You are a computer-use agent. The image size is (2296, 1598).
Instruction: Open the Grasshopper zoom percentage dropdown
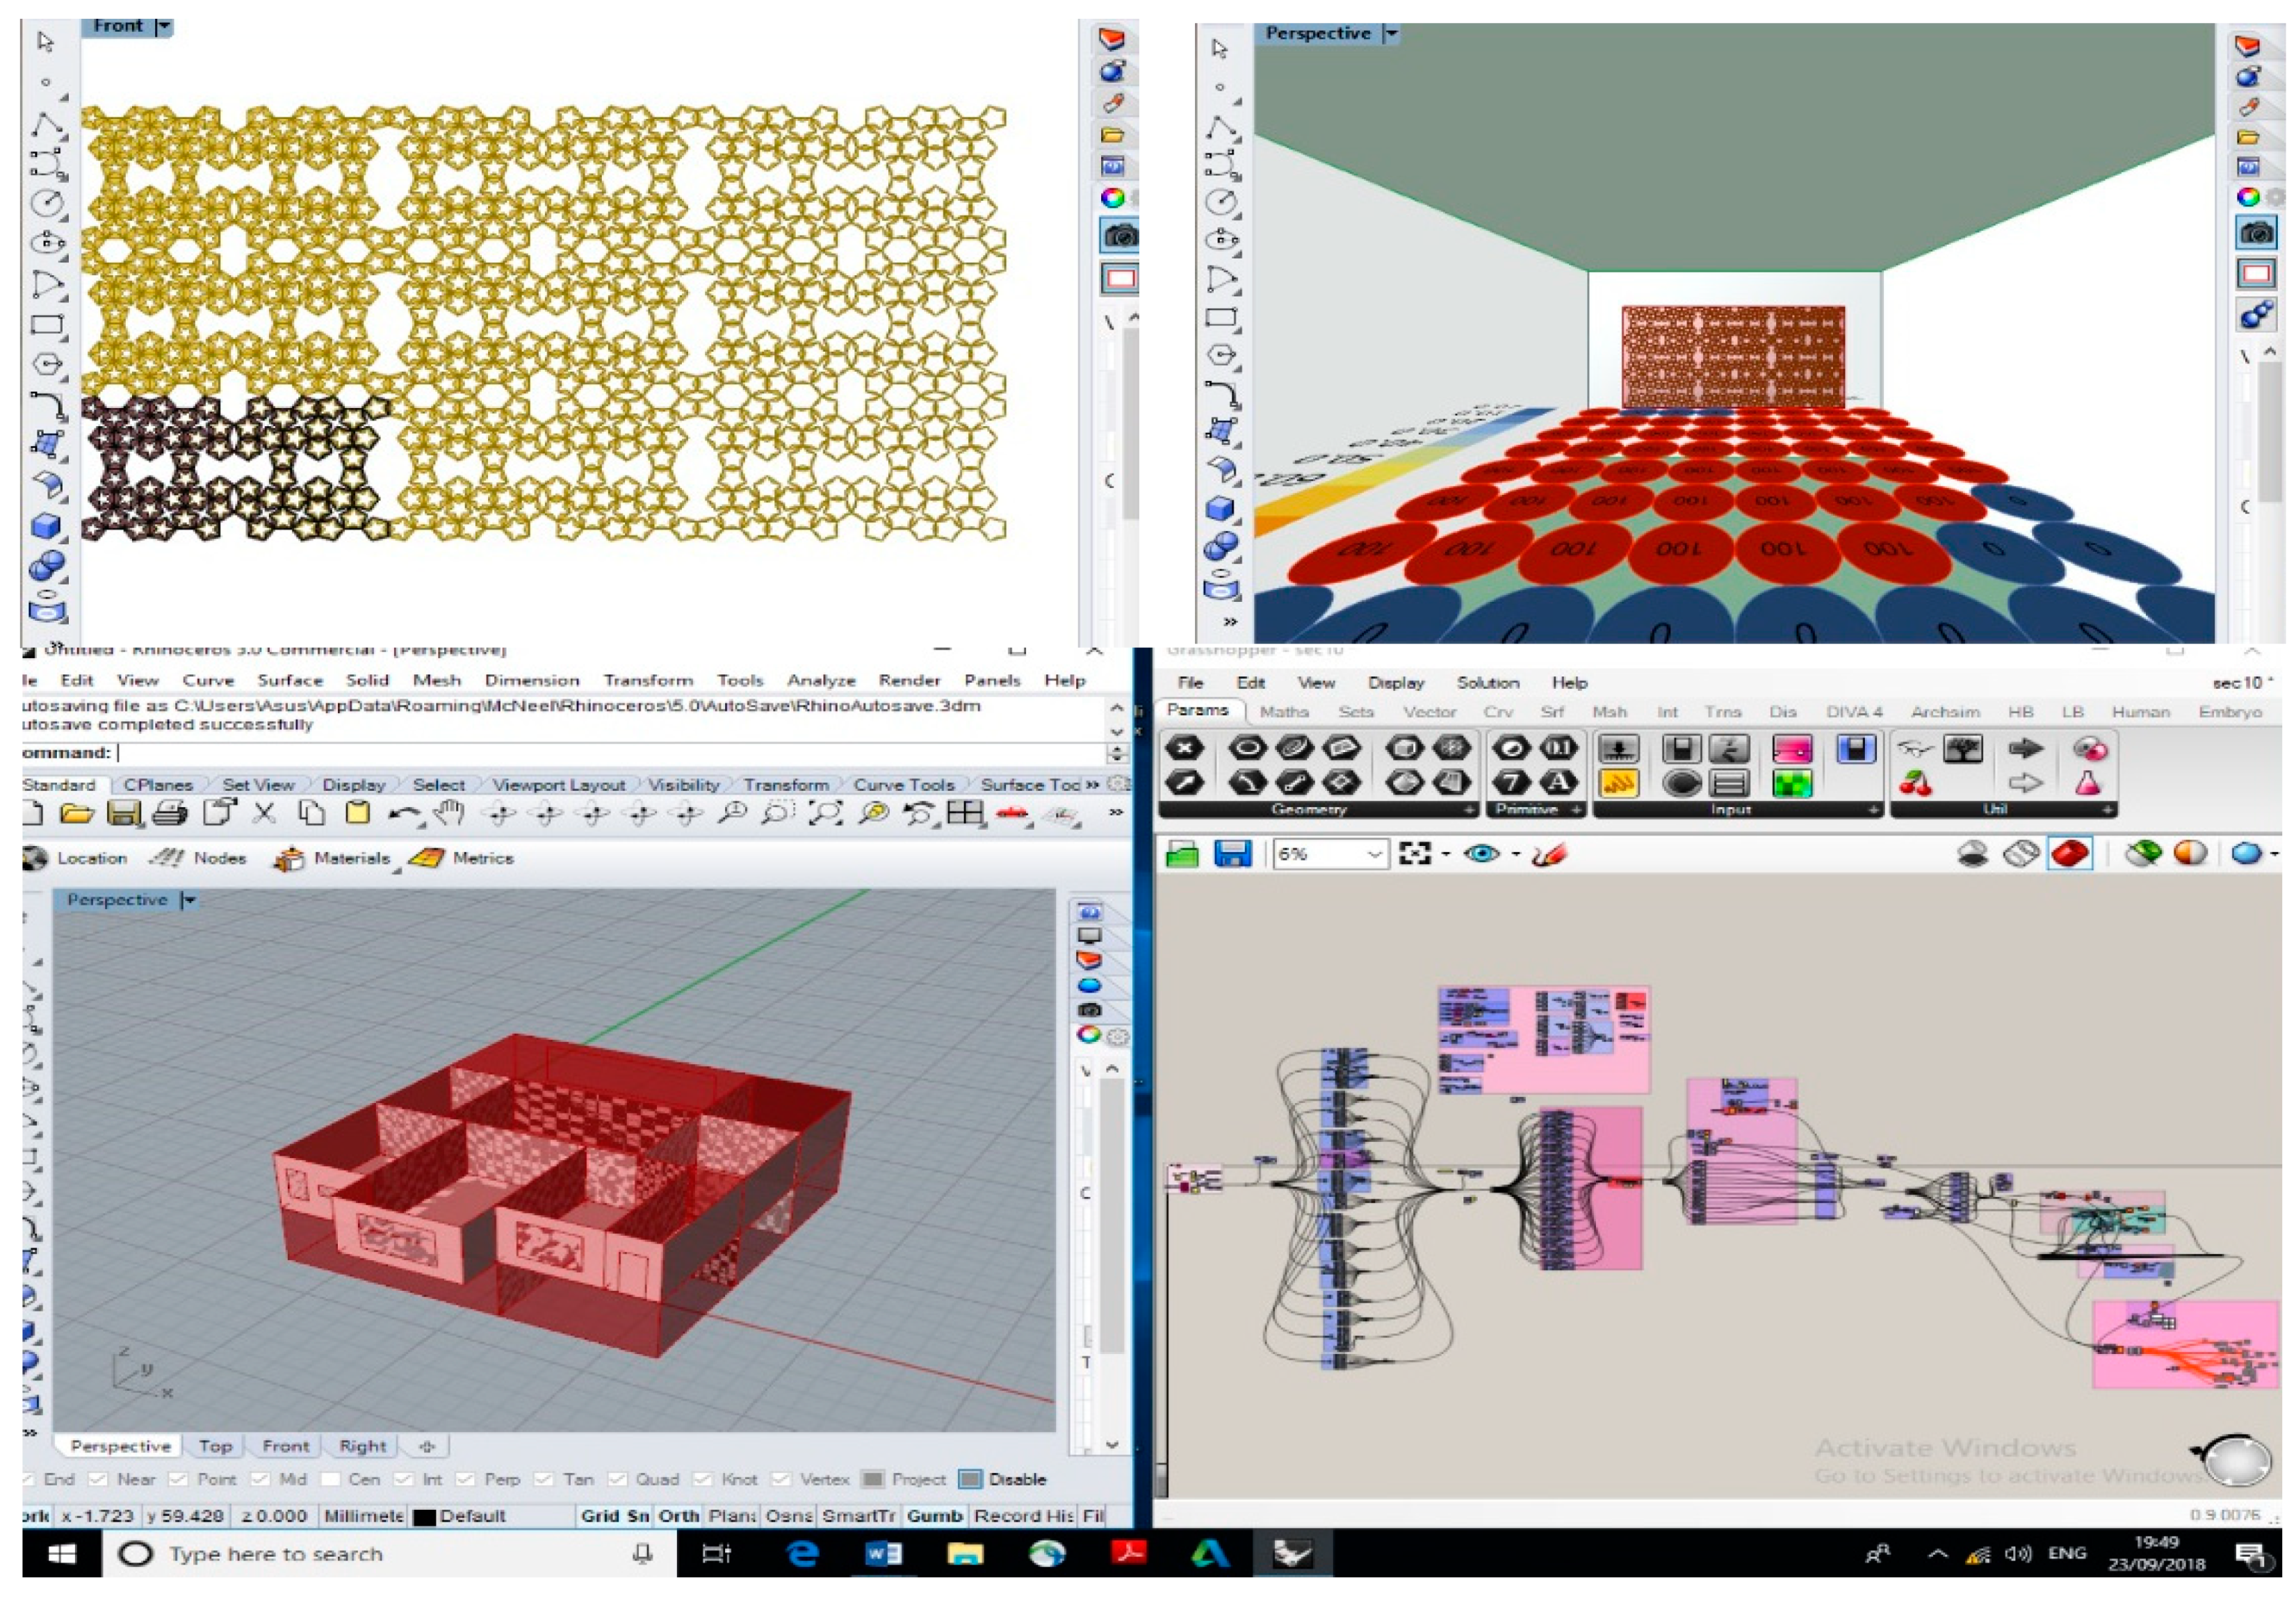click(x=1374, y=854)
